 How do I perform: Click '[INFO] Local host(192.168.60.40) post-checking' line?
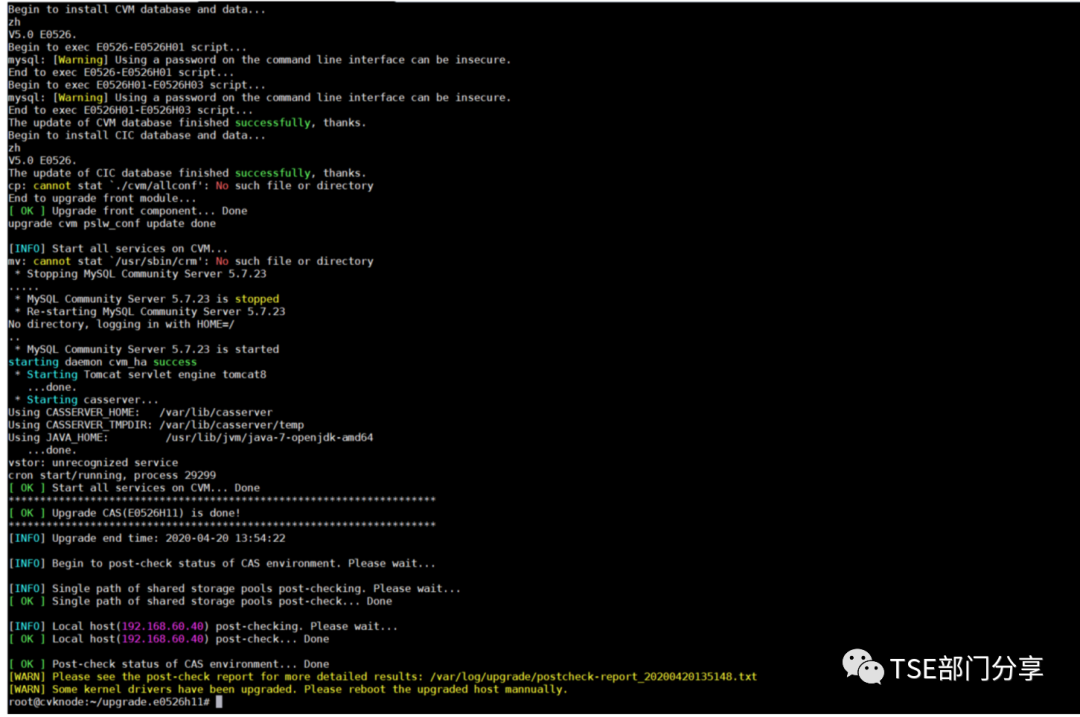[202, 627]
